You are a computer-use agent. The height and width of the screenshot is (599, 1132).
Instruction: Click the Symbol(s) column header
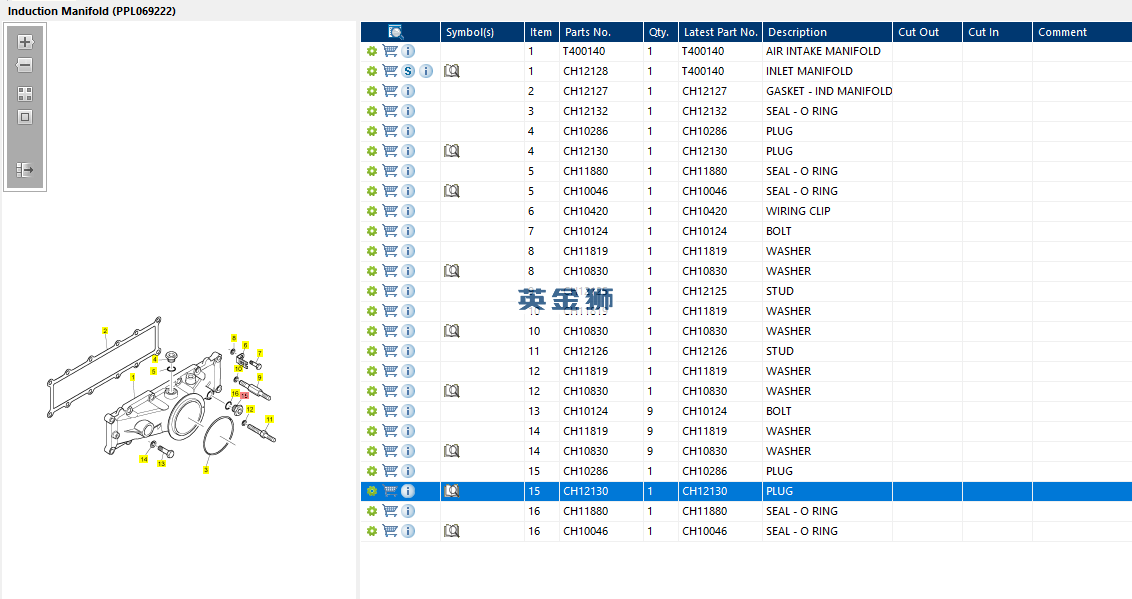482,32
